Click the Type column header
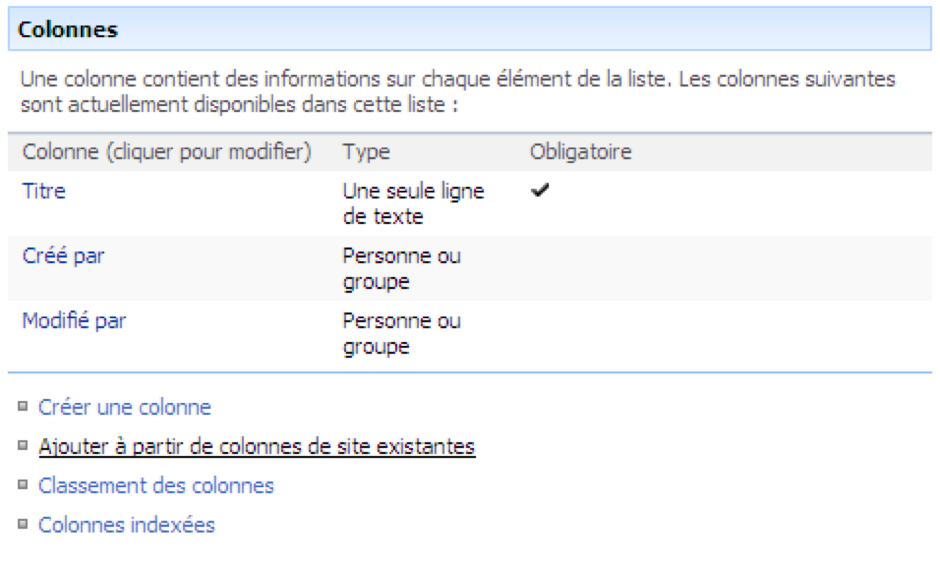The height and width of the screenshot is (564, 940). [x=366, y=153]
